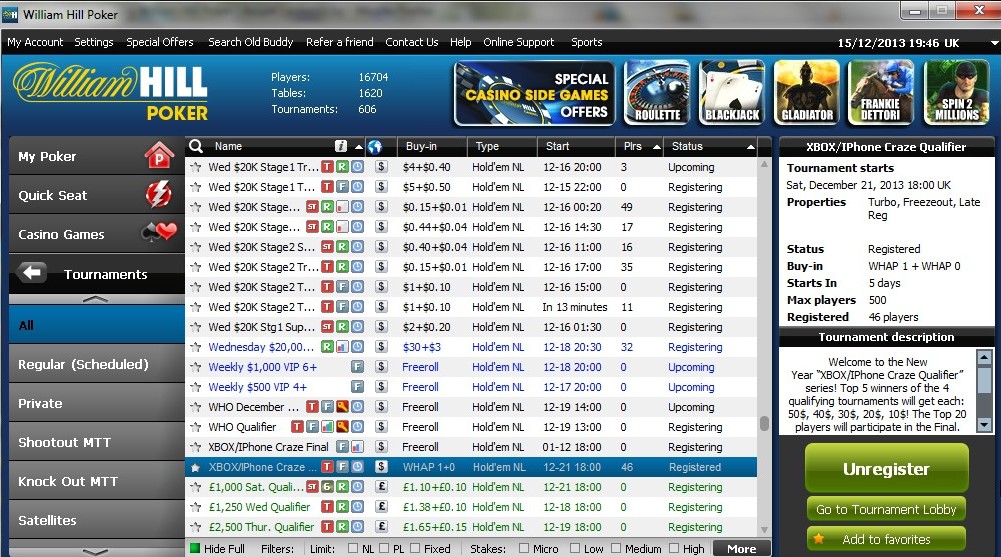Click clock icon on WHO Qualifier row
Image resolution: width=1001 pixels, height=557 pixels.
click(x=358, y=427)
